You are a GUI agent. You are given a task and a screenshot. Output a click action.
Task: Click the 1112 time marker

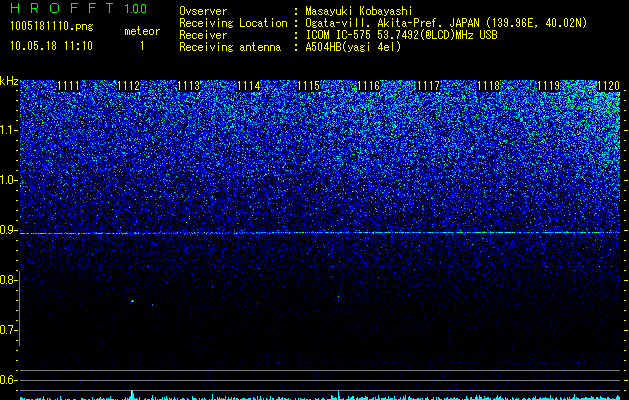coord(128,86)
